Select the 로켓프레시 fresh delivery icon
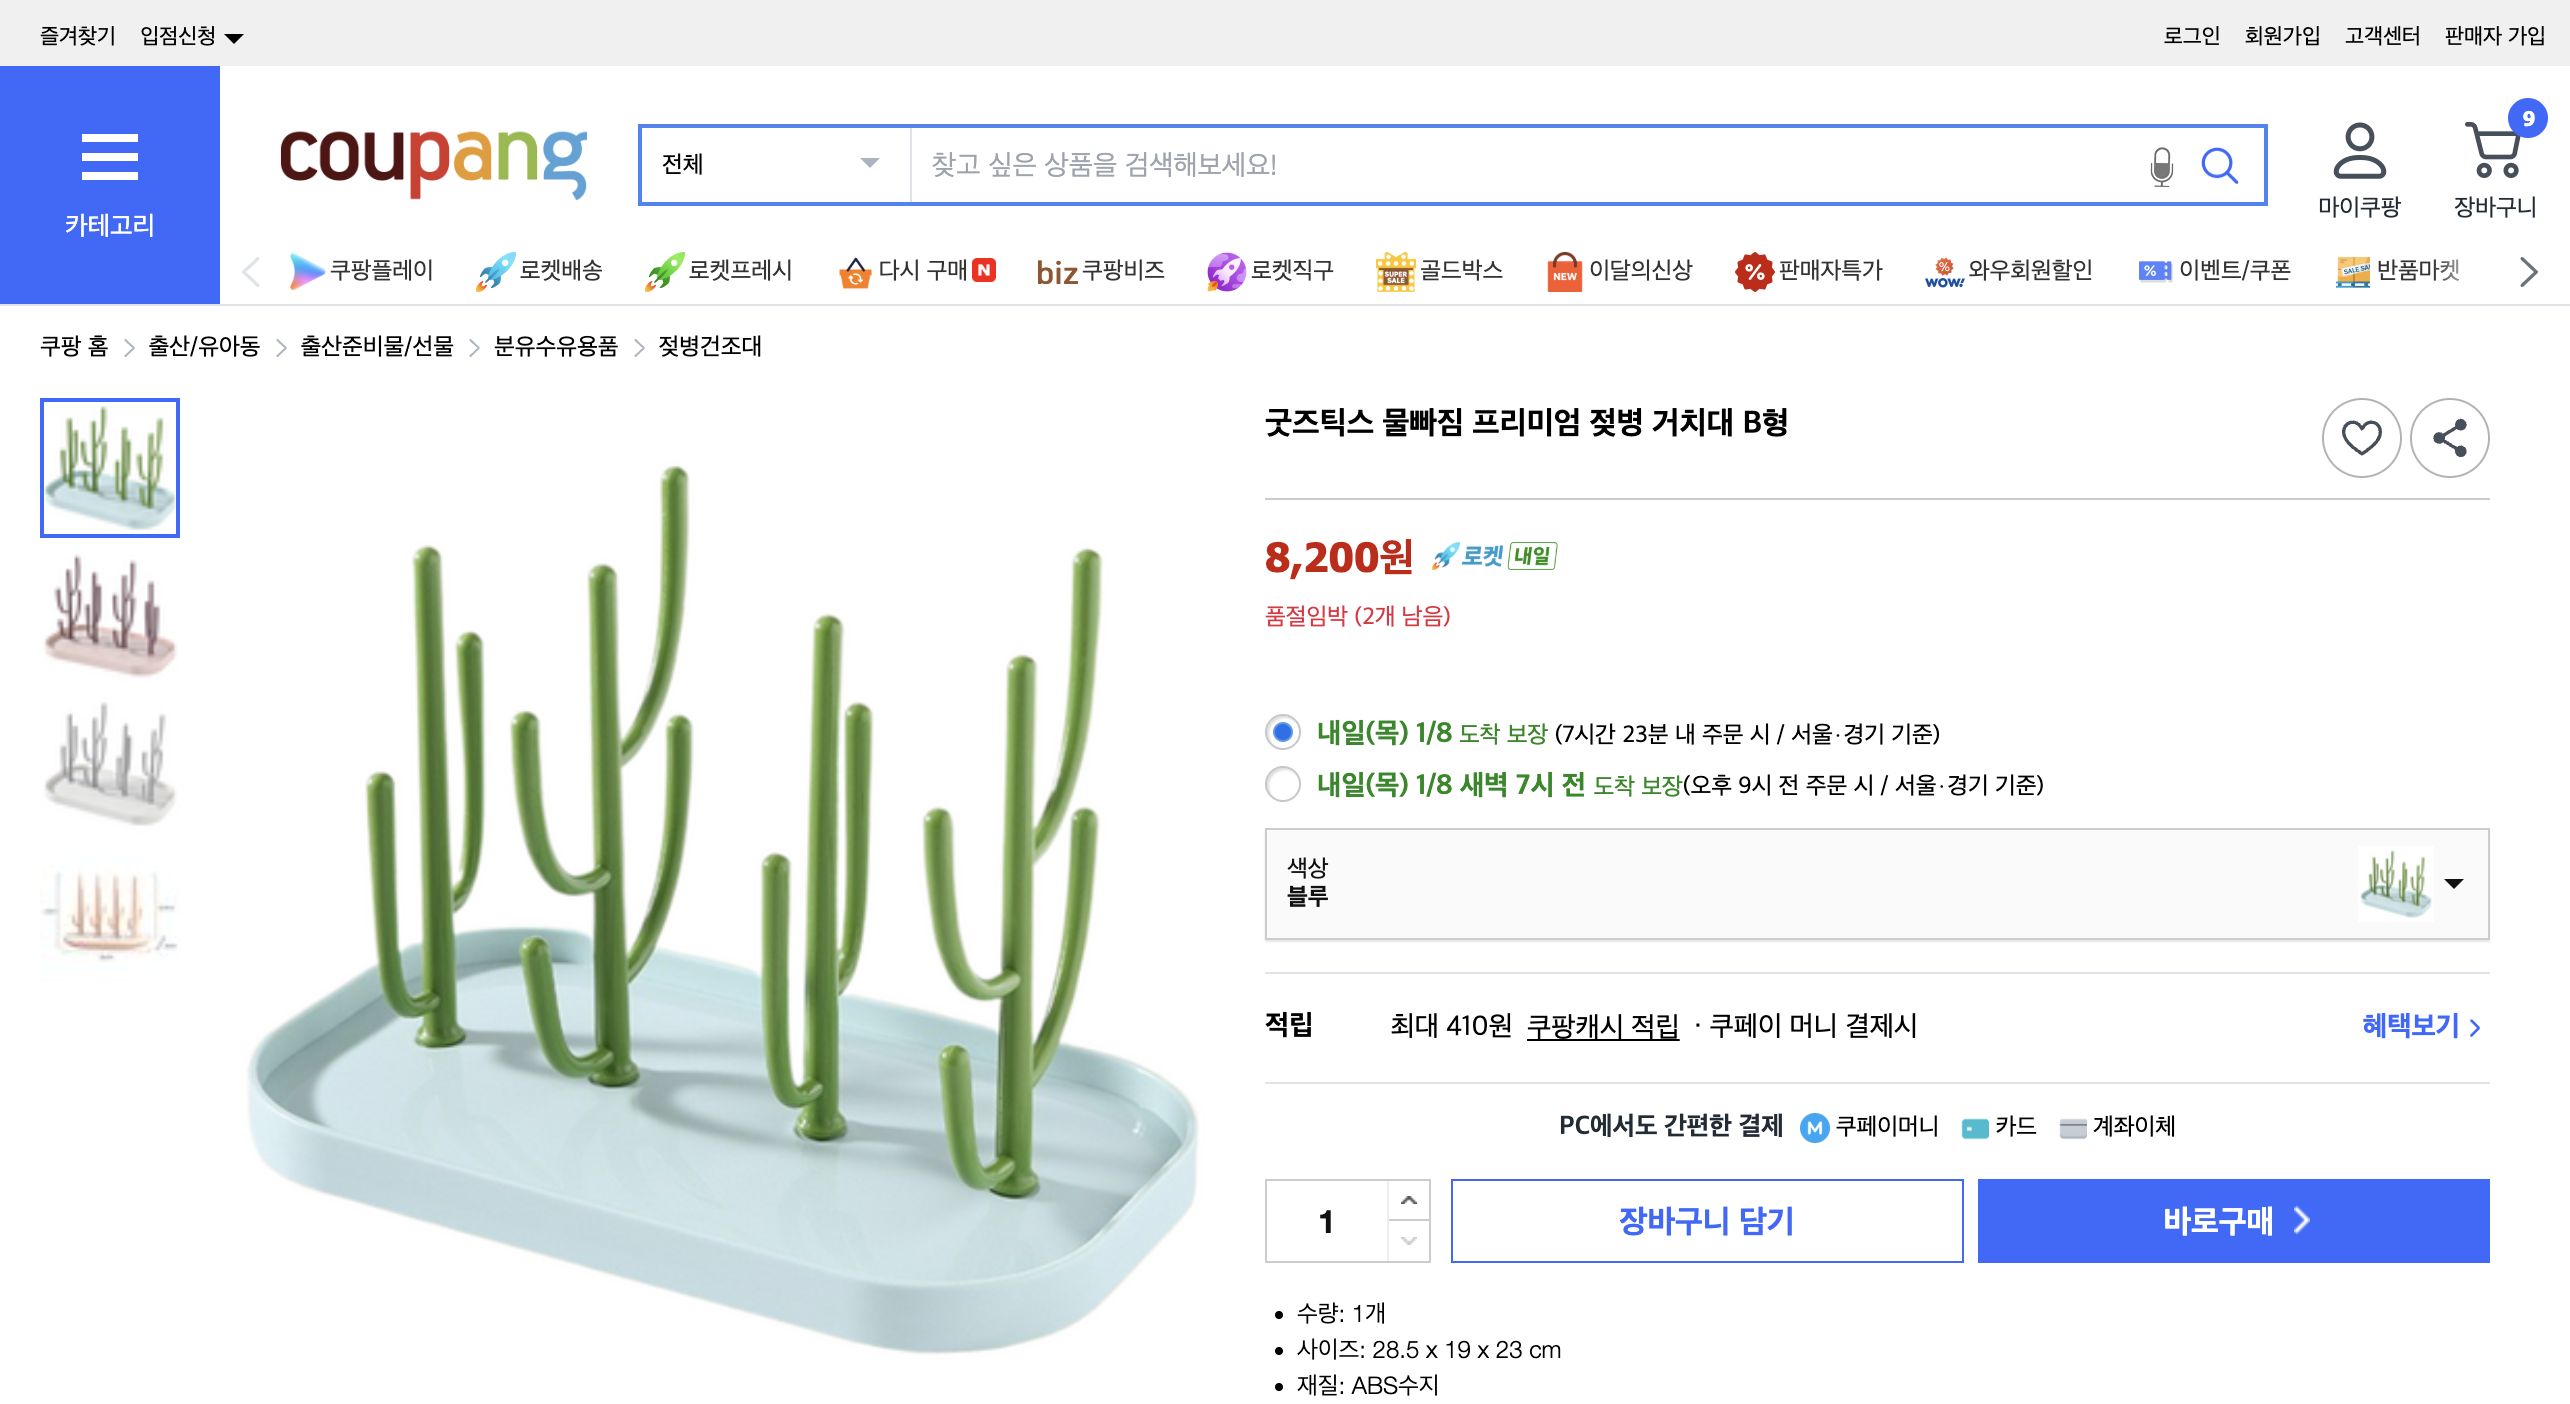 pyautogui.click(x=667, y=271)
